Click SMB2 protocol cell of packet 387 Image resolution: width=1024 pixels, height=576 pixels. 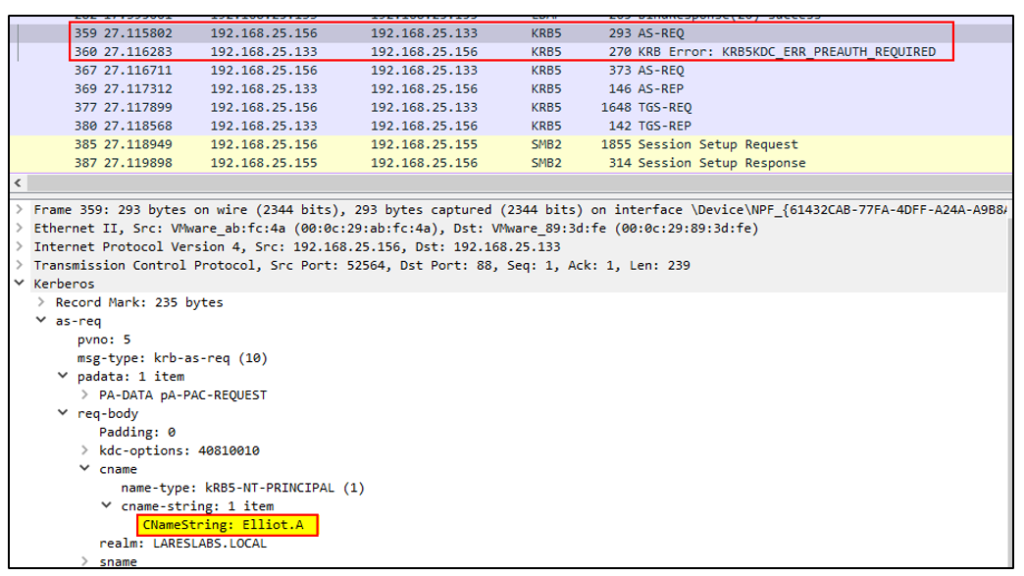pos(546,163)
